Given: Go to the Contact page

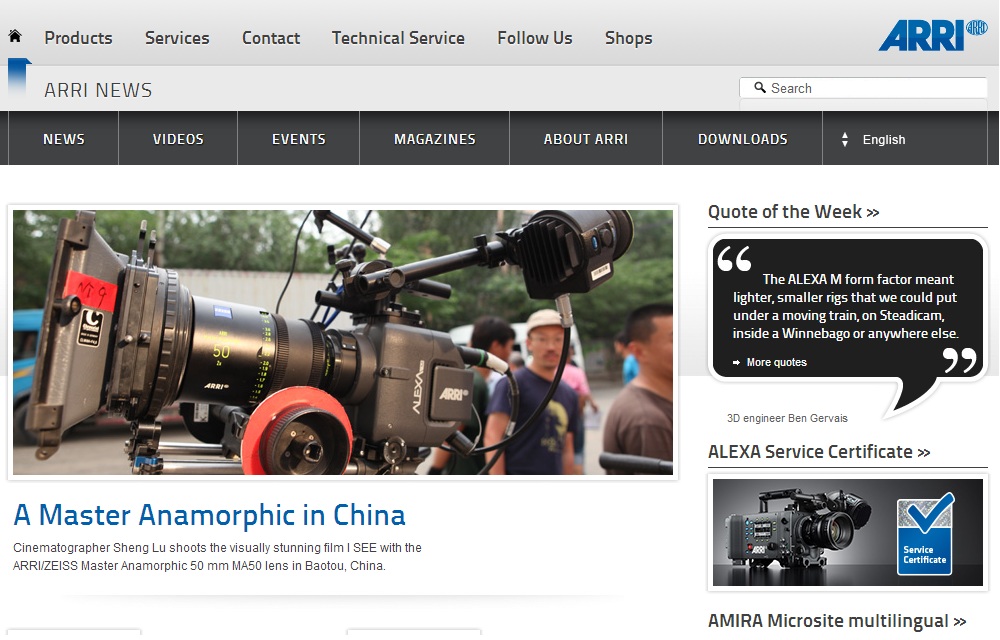Looking at the screenshot, I should tap(271, 38).
